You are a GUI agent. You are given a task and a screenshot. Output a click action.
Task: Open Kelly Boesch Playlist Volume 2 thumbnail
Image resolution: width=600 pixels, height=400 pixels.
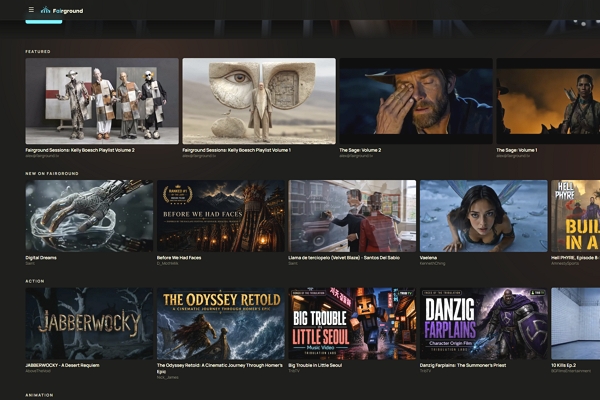coord(102,101)
